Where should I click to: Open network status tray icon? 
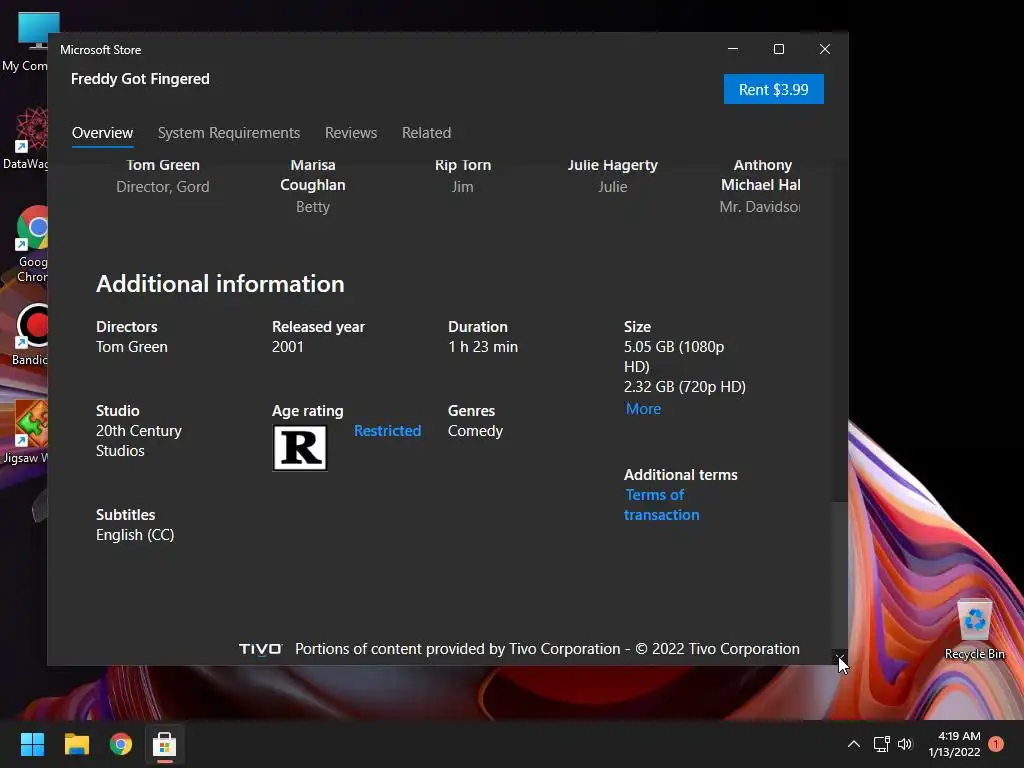882,744
